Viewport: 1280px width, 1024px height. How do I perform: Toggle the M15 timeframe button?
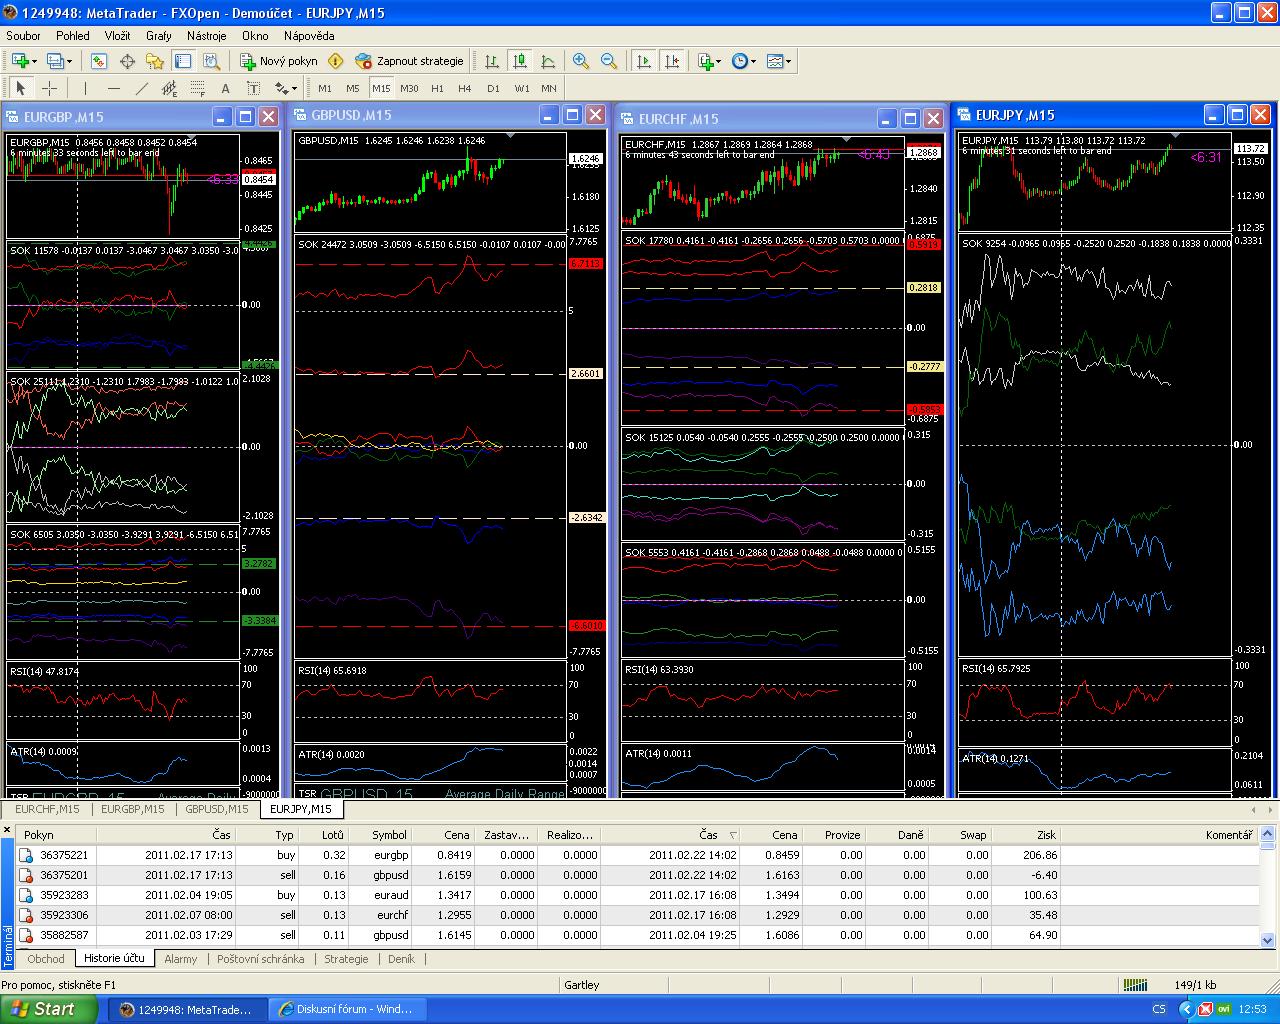[381, 88]
